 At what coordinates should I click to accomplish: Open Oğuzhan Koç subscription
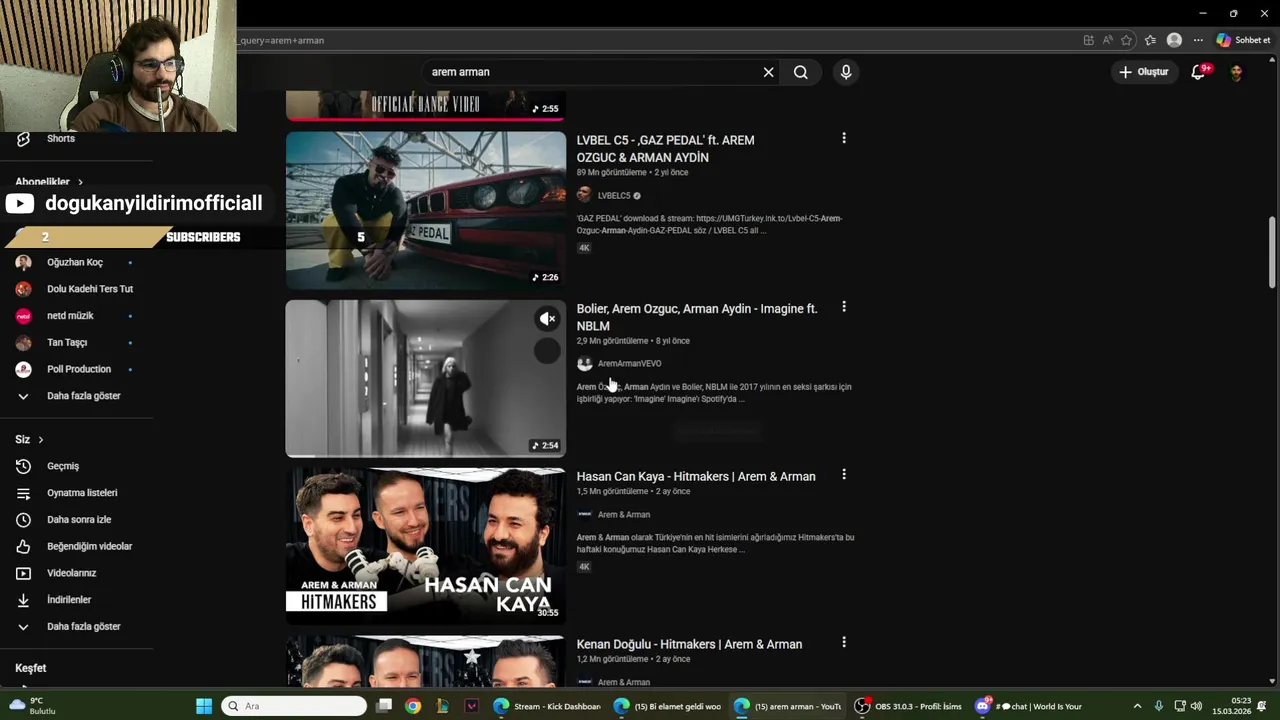click(76, 263)
